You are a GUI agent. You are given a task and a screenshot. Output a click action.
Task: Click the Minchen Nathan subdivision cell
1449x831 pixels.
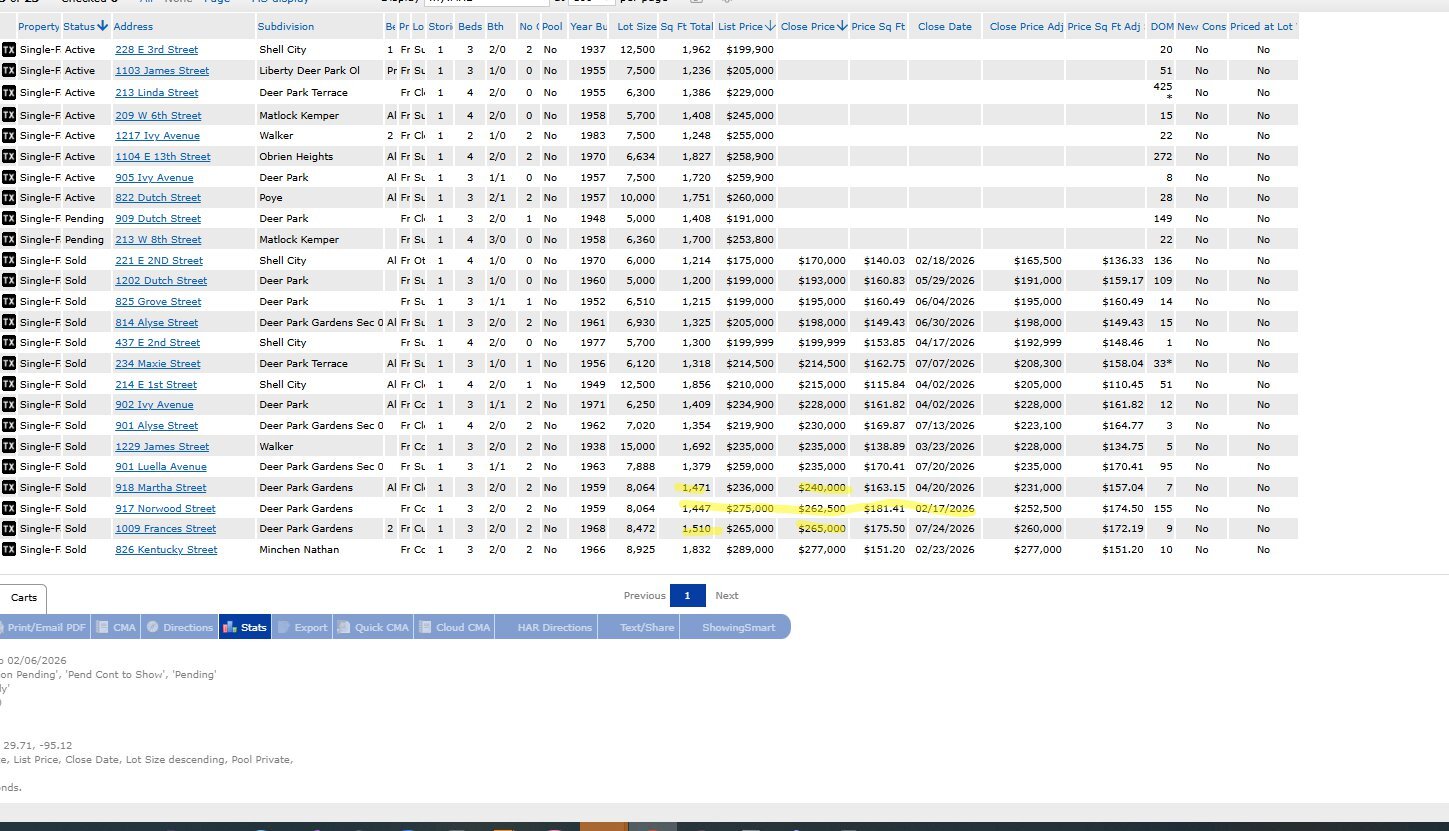(x=299, y=550)
